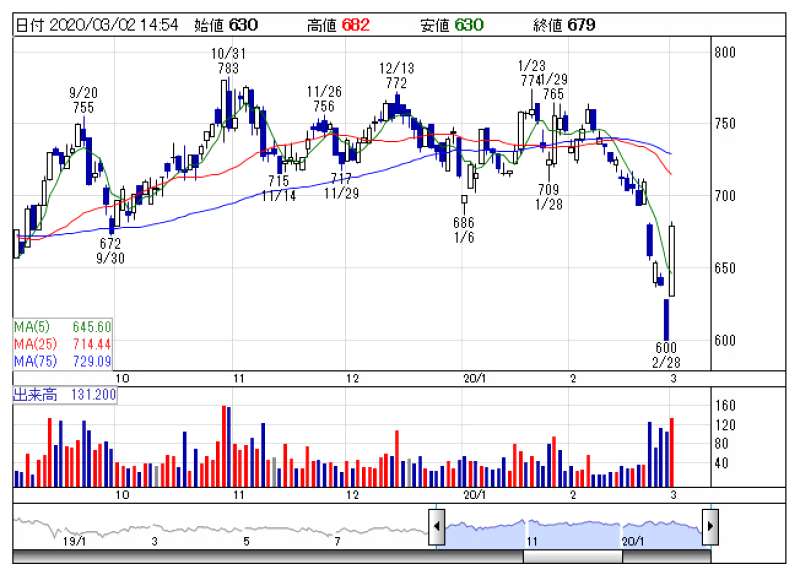This screenshot has width=800, height=575.
Task: Click the 出来高 131,200 volume label
Action: click(65, 394)
